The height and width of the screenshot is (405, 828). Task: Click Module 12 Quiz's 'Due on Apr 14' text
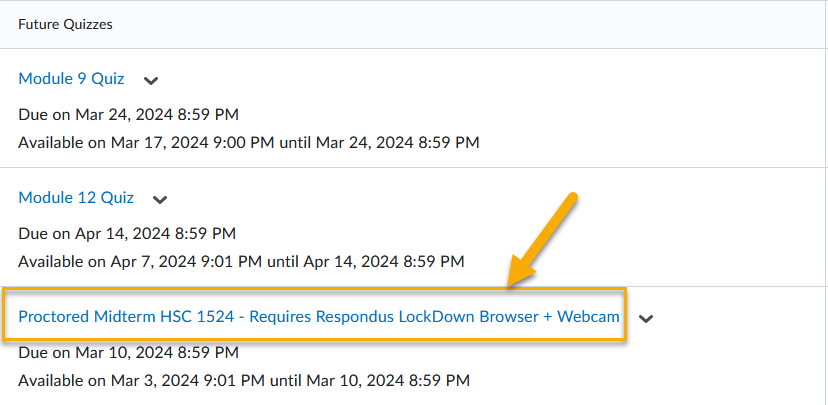(x=127, y=234)
